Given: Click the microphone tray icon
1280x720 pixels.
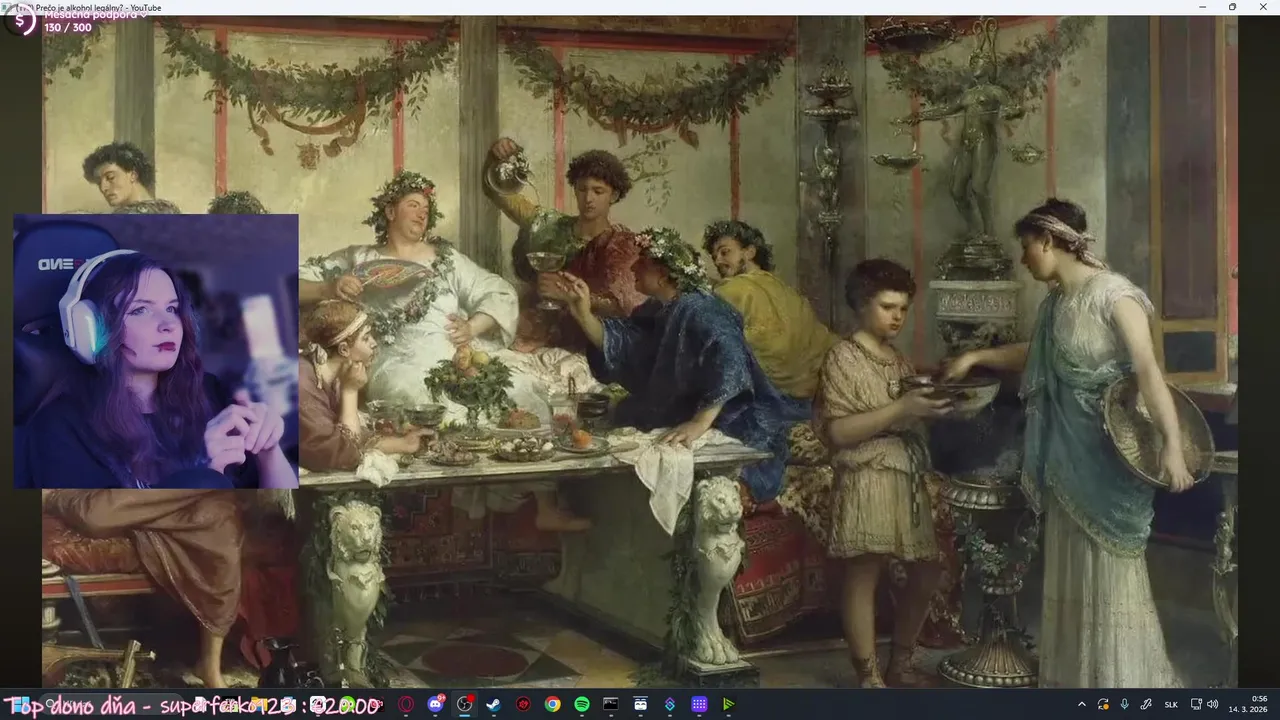Looking at the screenshot, I should tap(1125, 704).
